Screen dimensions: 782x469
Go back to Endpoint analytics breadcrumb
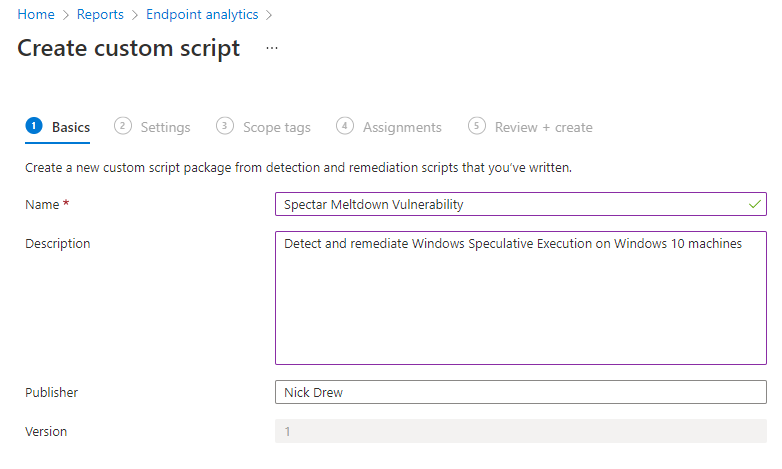click(x=202, y=14)
